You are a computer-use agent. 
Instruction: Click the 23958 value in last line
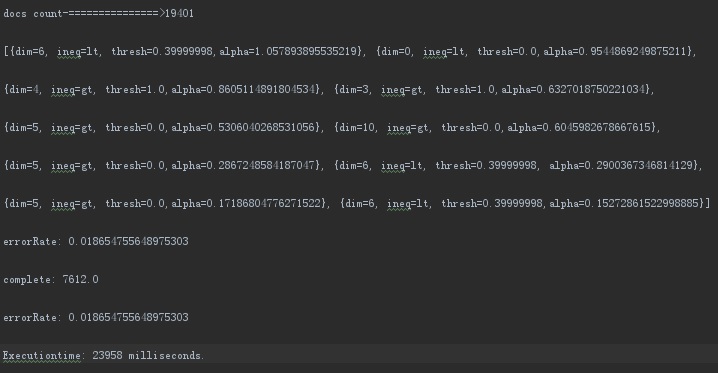point(108,355)
